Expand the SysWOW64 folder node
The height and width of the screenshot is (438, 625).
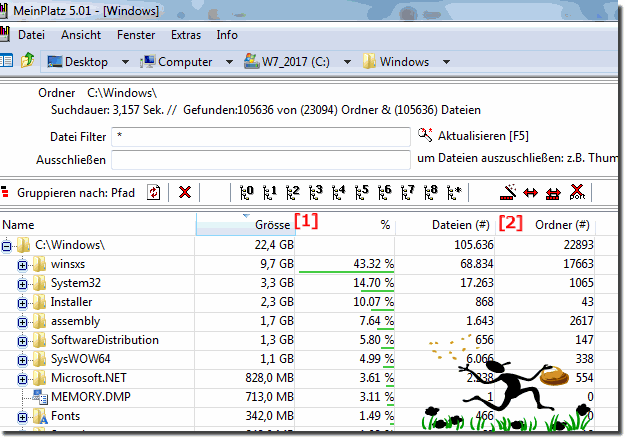click(x=22, y=360)
